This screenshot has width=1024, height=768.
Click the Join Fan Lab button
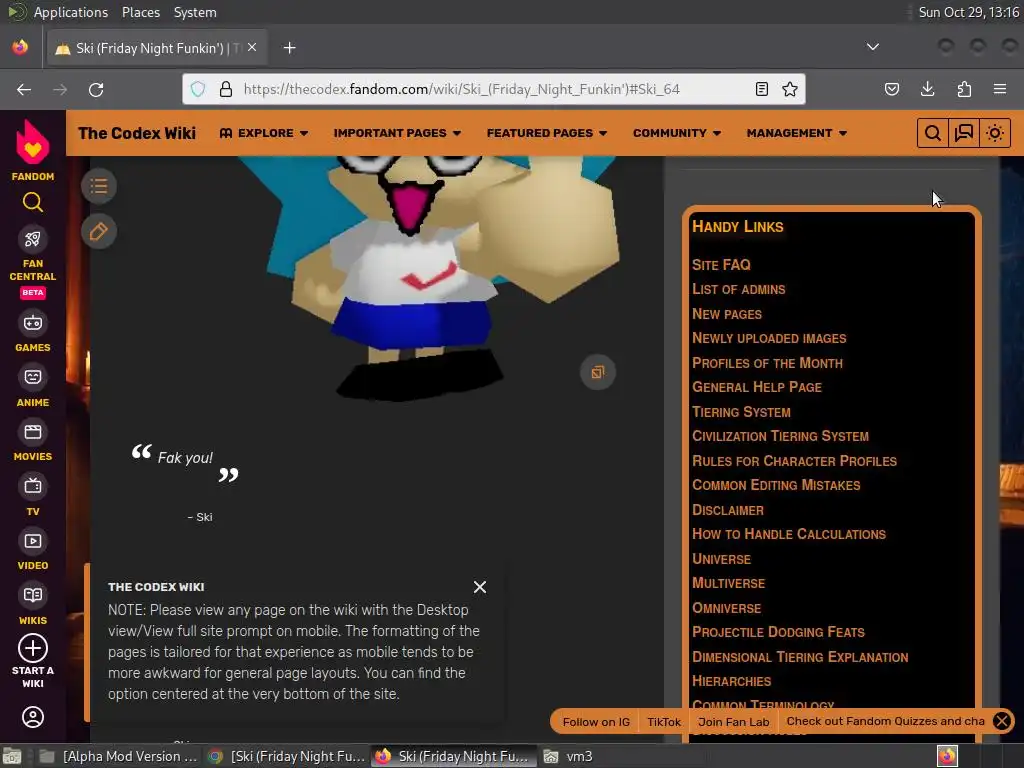(733, 722)
